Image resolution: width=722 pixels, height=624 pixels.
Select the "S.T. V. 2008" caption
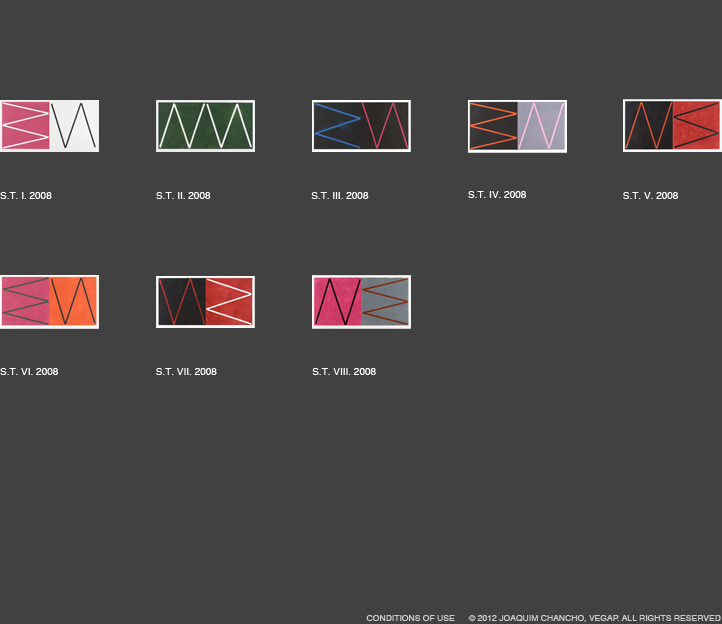click(x=650, y=196)
